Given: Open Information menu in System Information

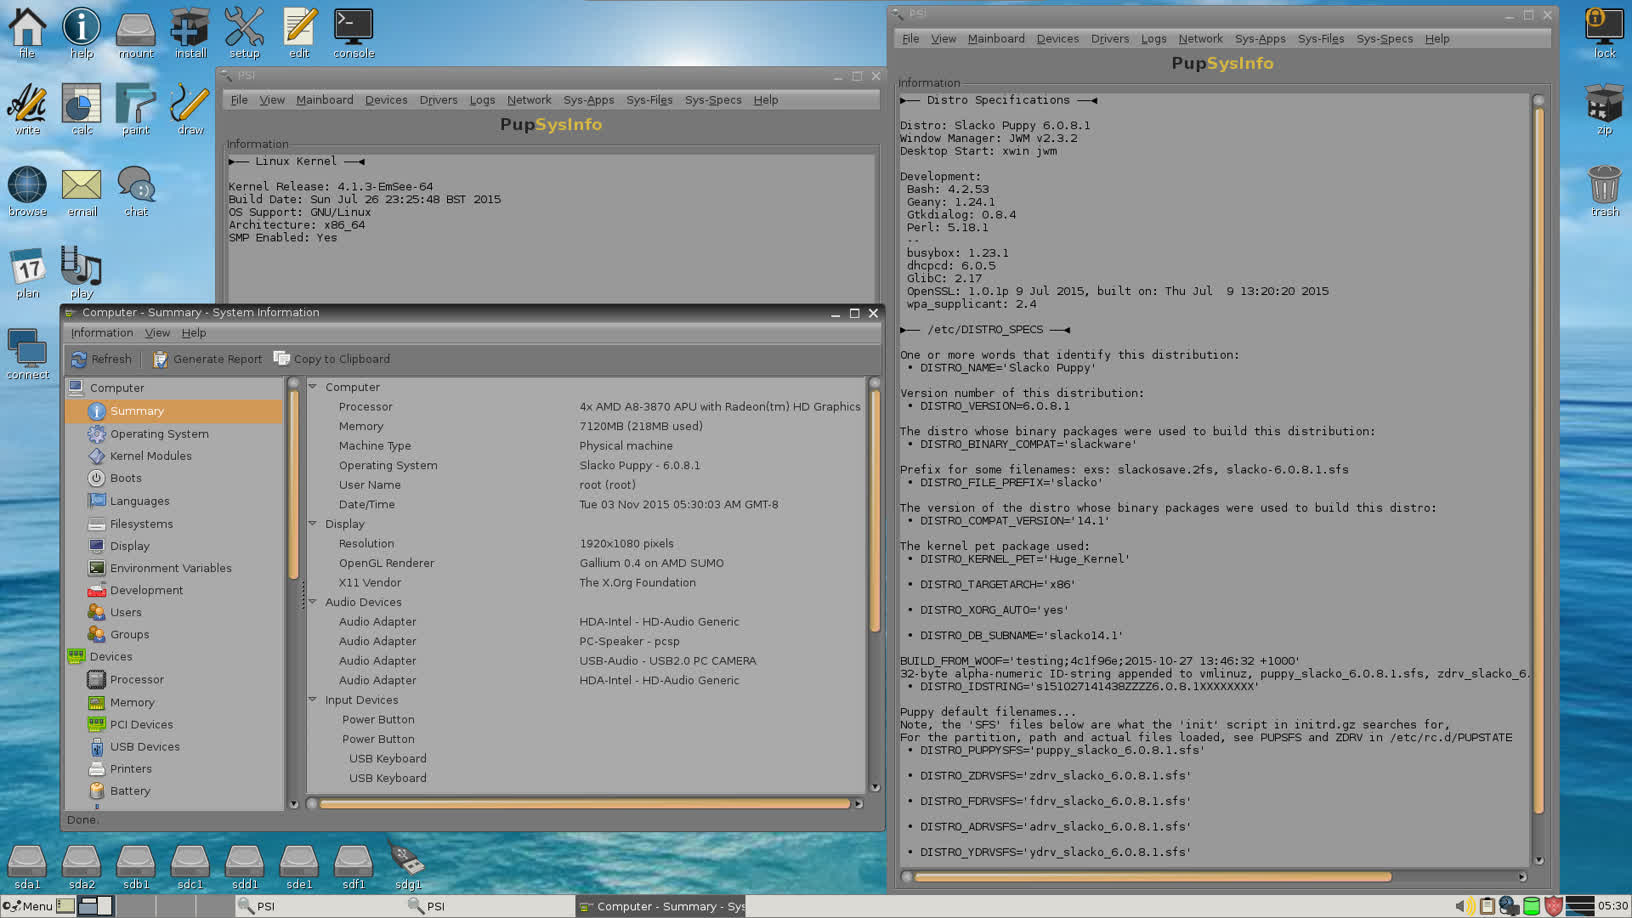Looking at the screenshot, I should click(102, 333).
